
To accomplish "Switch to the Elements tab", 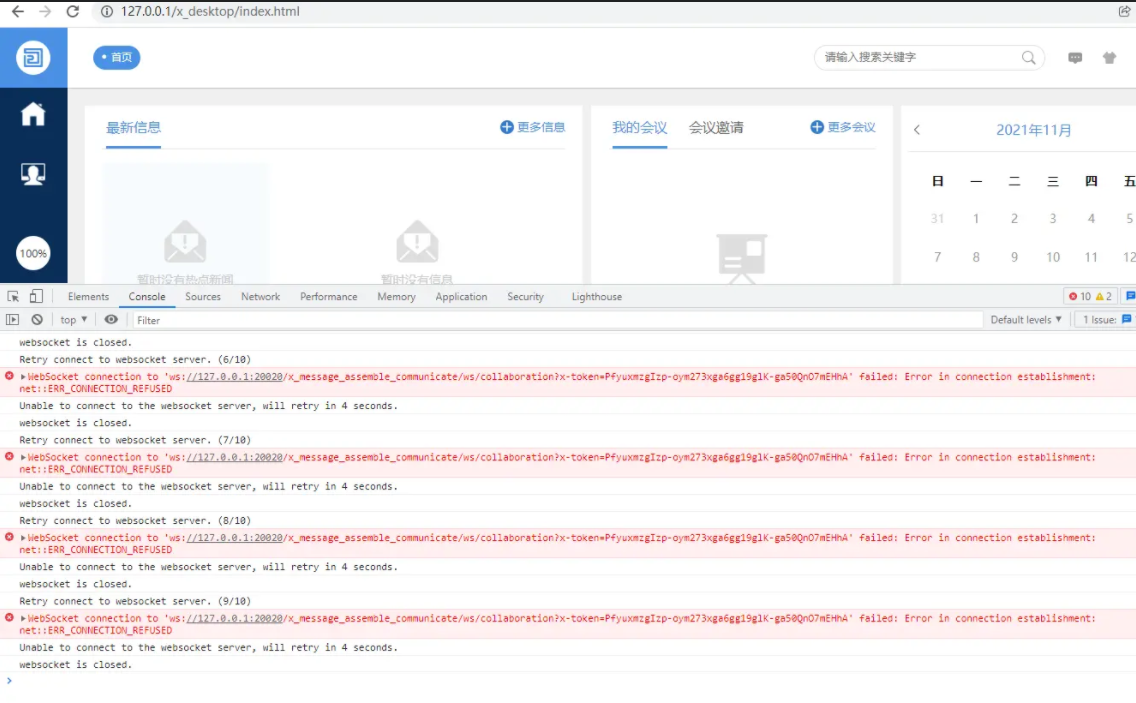I will coord(88,296).
